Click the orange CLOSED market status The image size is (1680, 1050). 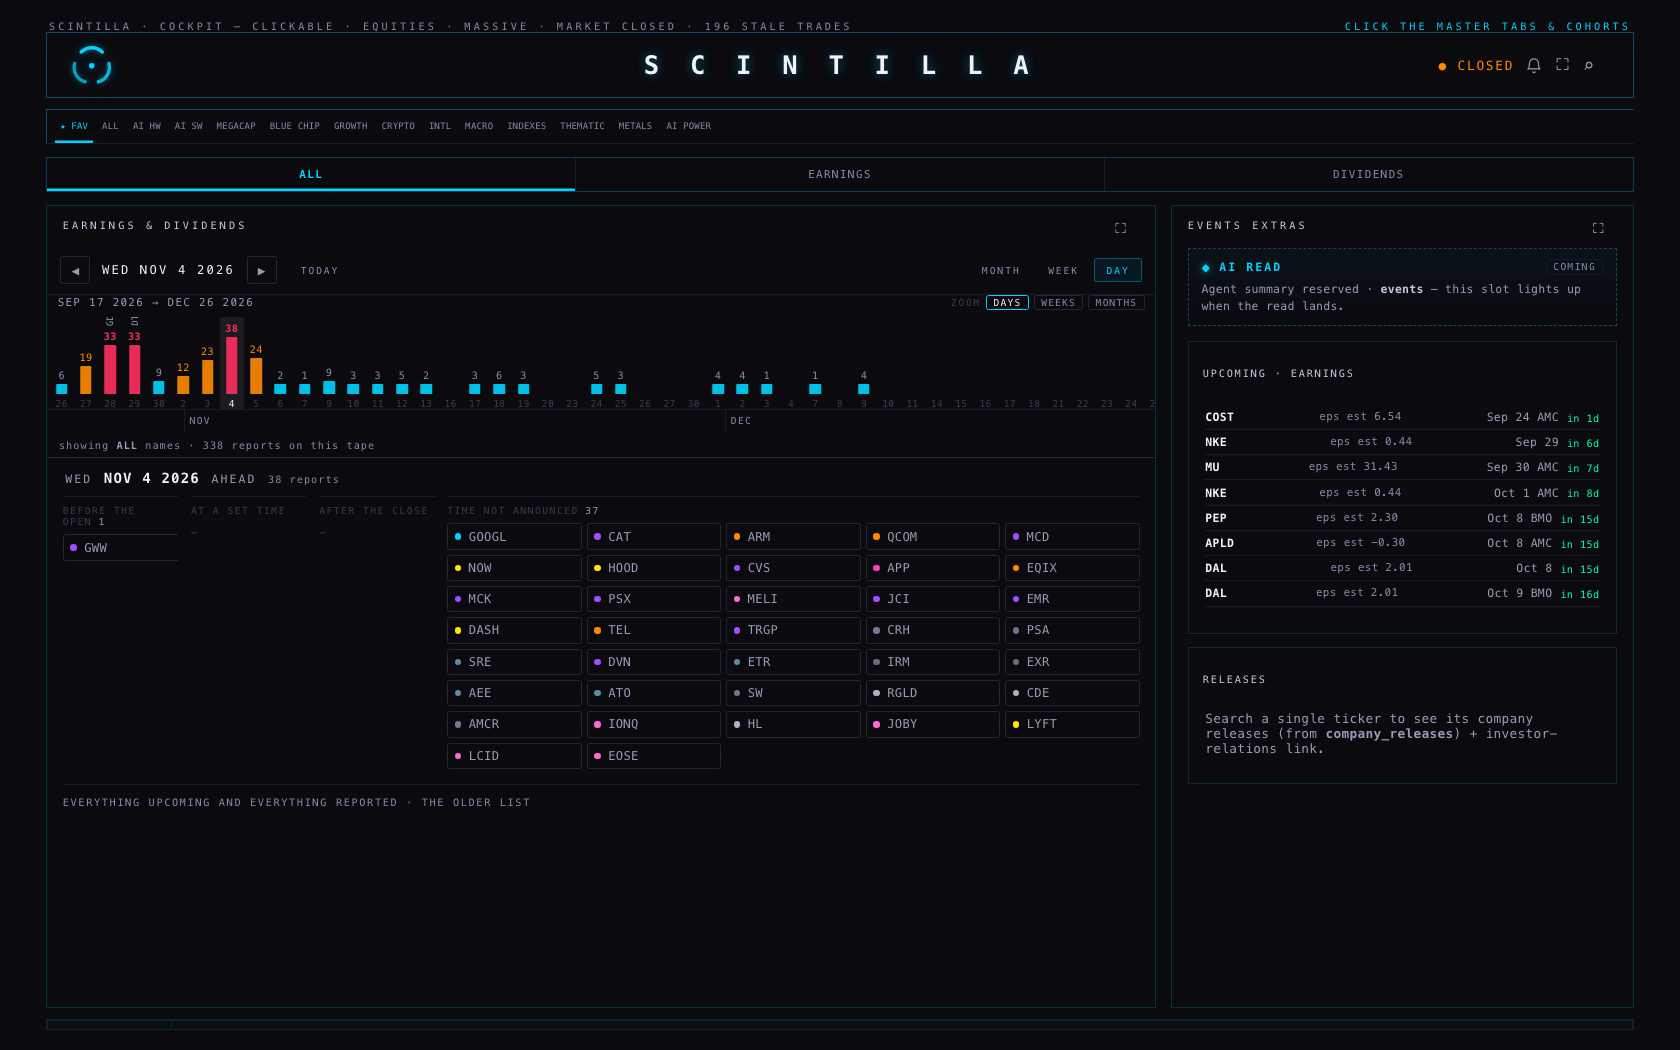tap(1476, 66)
